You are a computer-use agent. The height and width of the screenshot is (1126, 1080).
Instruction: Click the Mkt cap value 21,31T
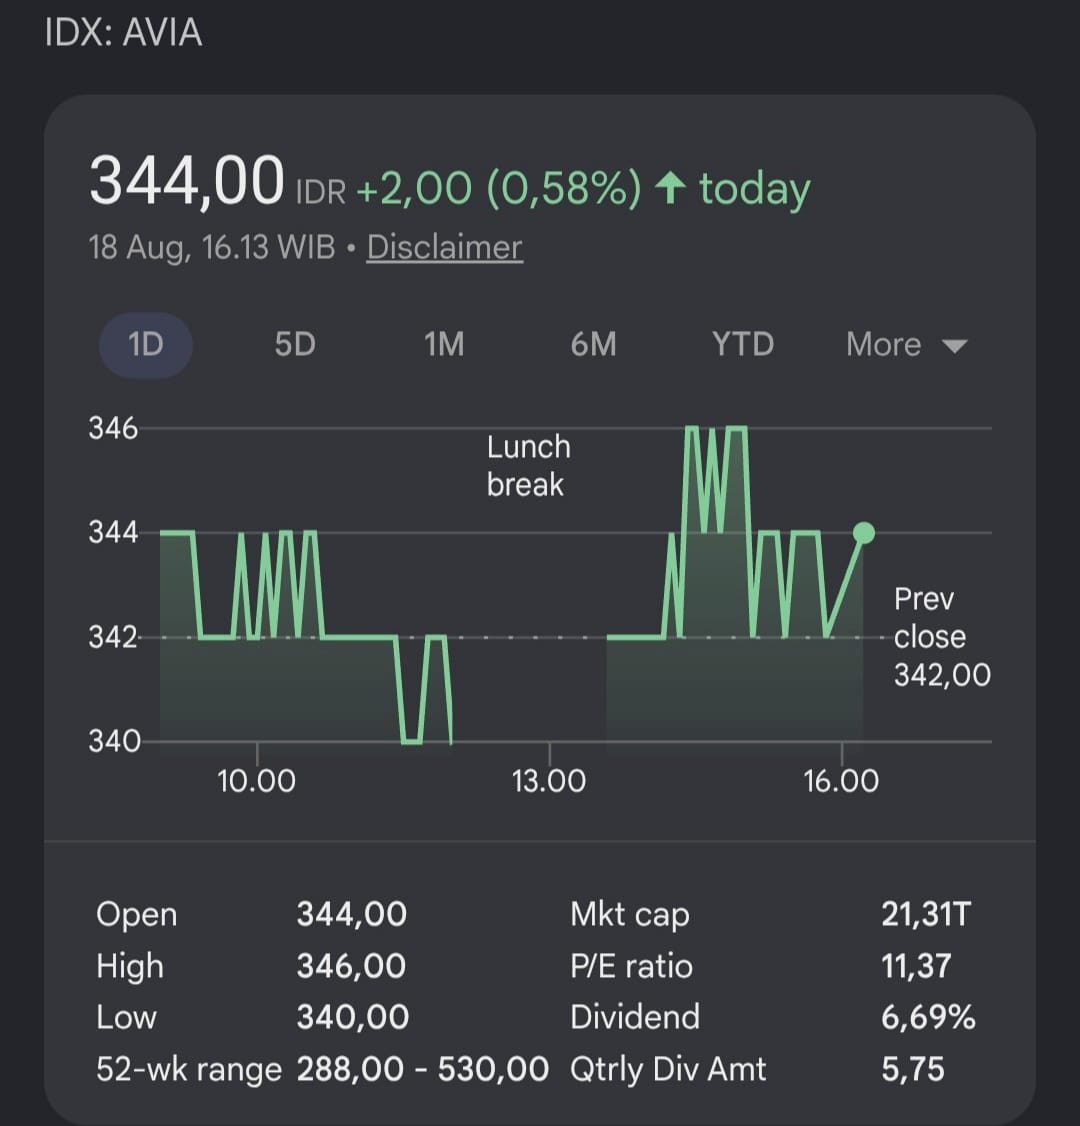926,915
